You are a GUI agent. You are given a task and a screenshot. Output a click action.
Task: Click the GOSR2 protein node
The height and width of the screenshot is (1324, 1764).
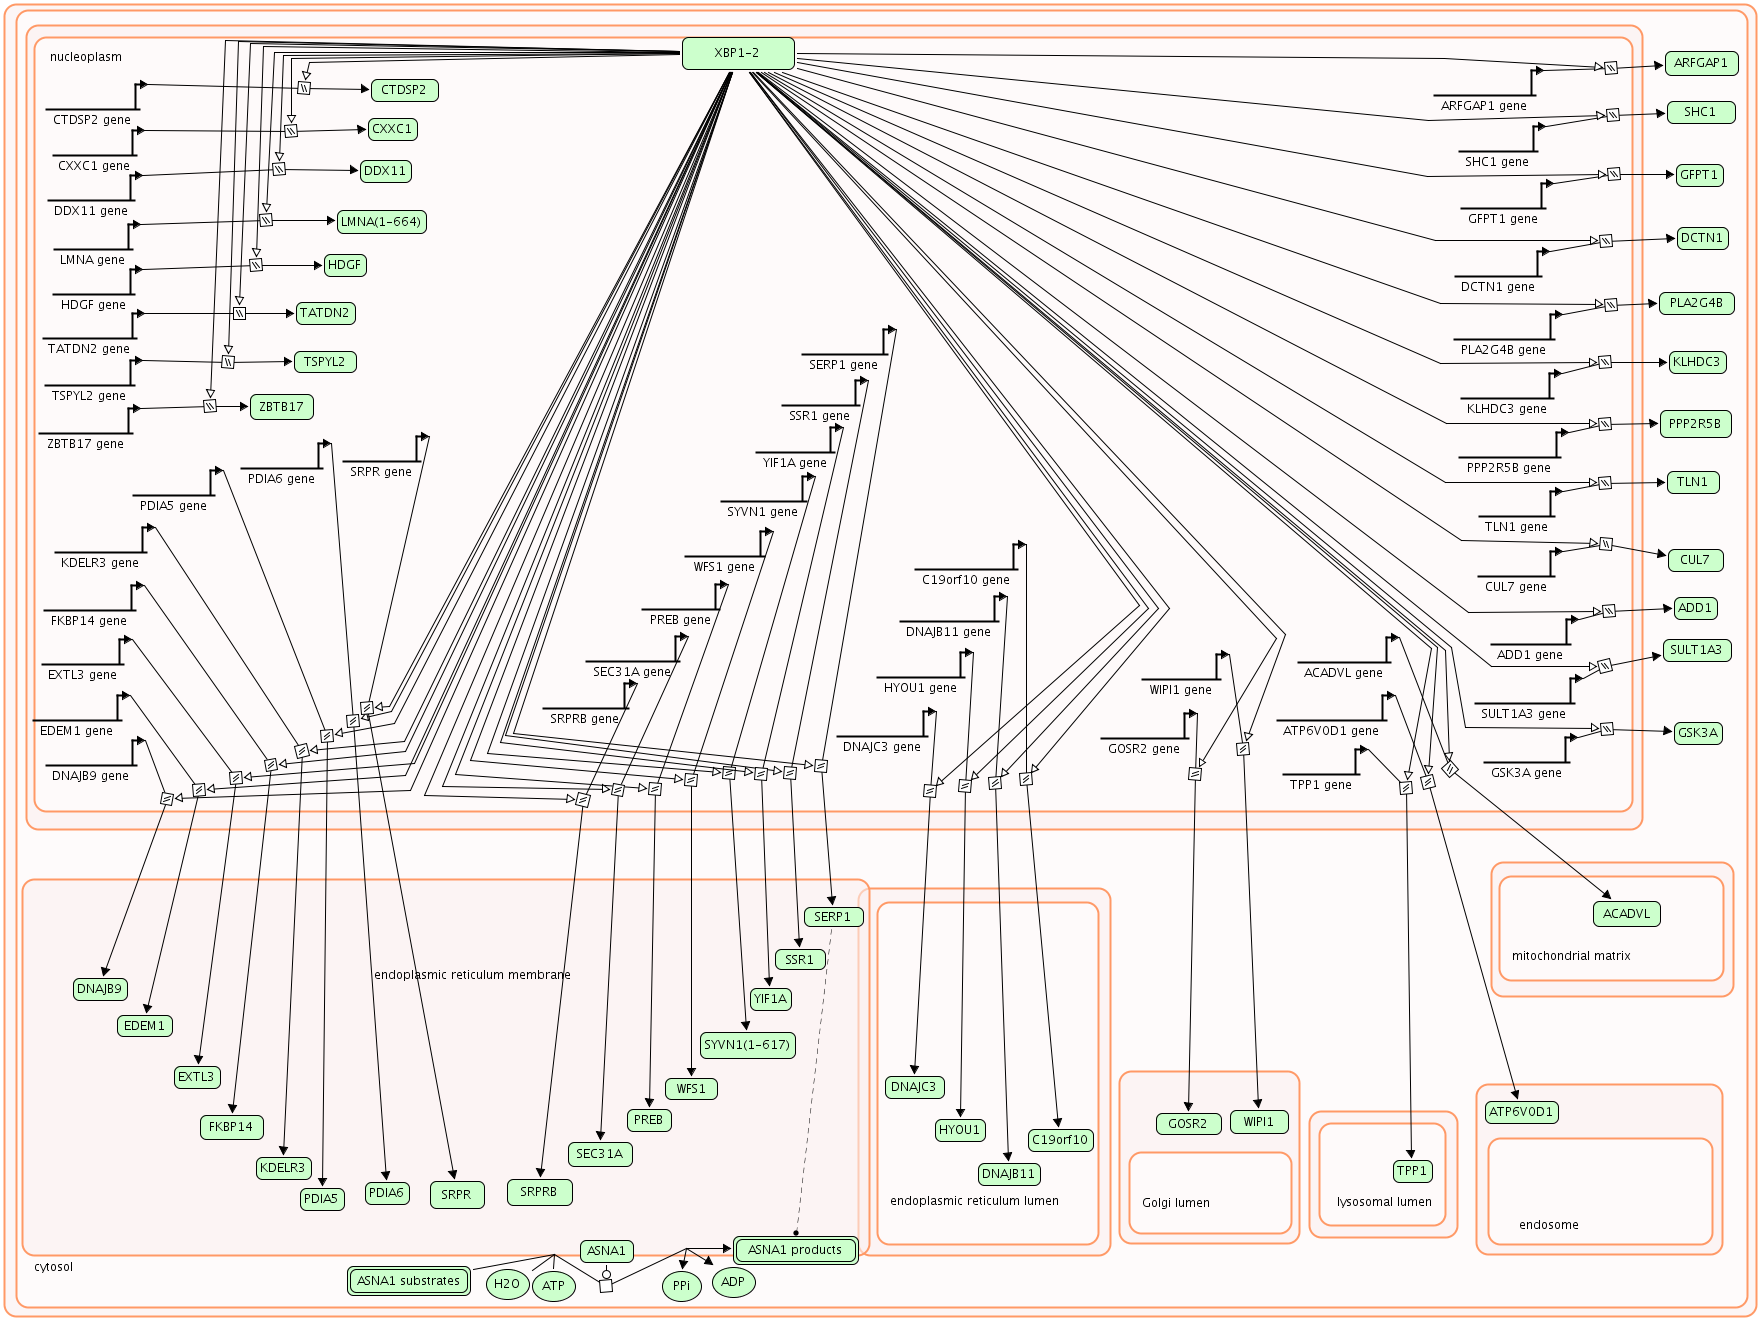pyautogui.click(x=1188, y=1124)
